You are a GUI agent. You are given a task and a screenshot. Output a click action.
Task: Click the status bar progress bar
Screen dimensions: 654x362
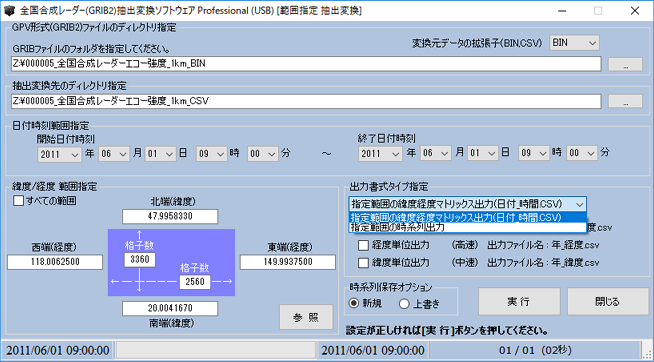point(216,349)
